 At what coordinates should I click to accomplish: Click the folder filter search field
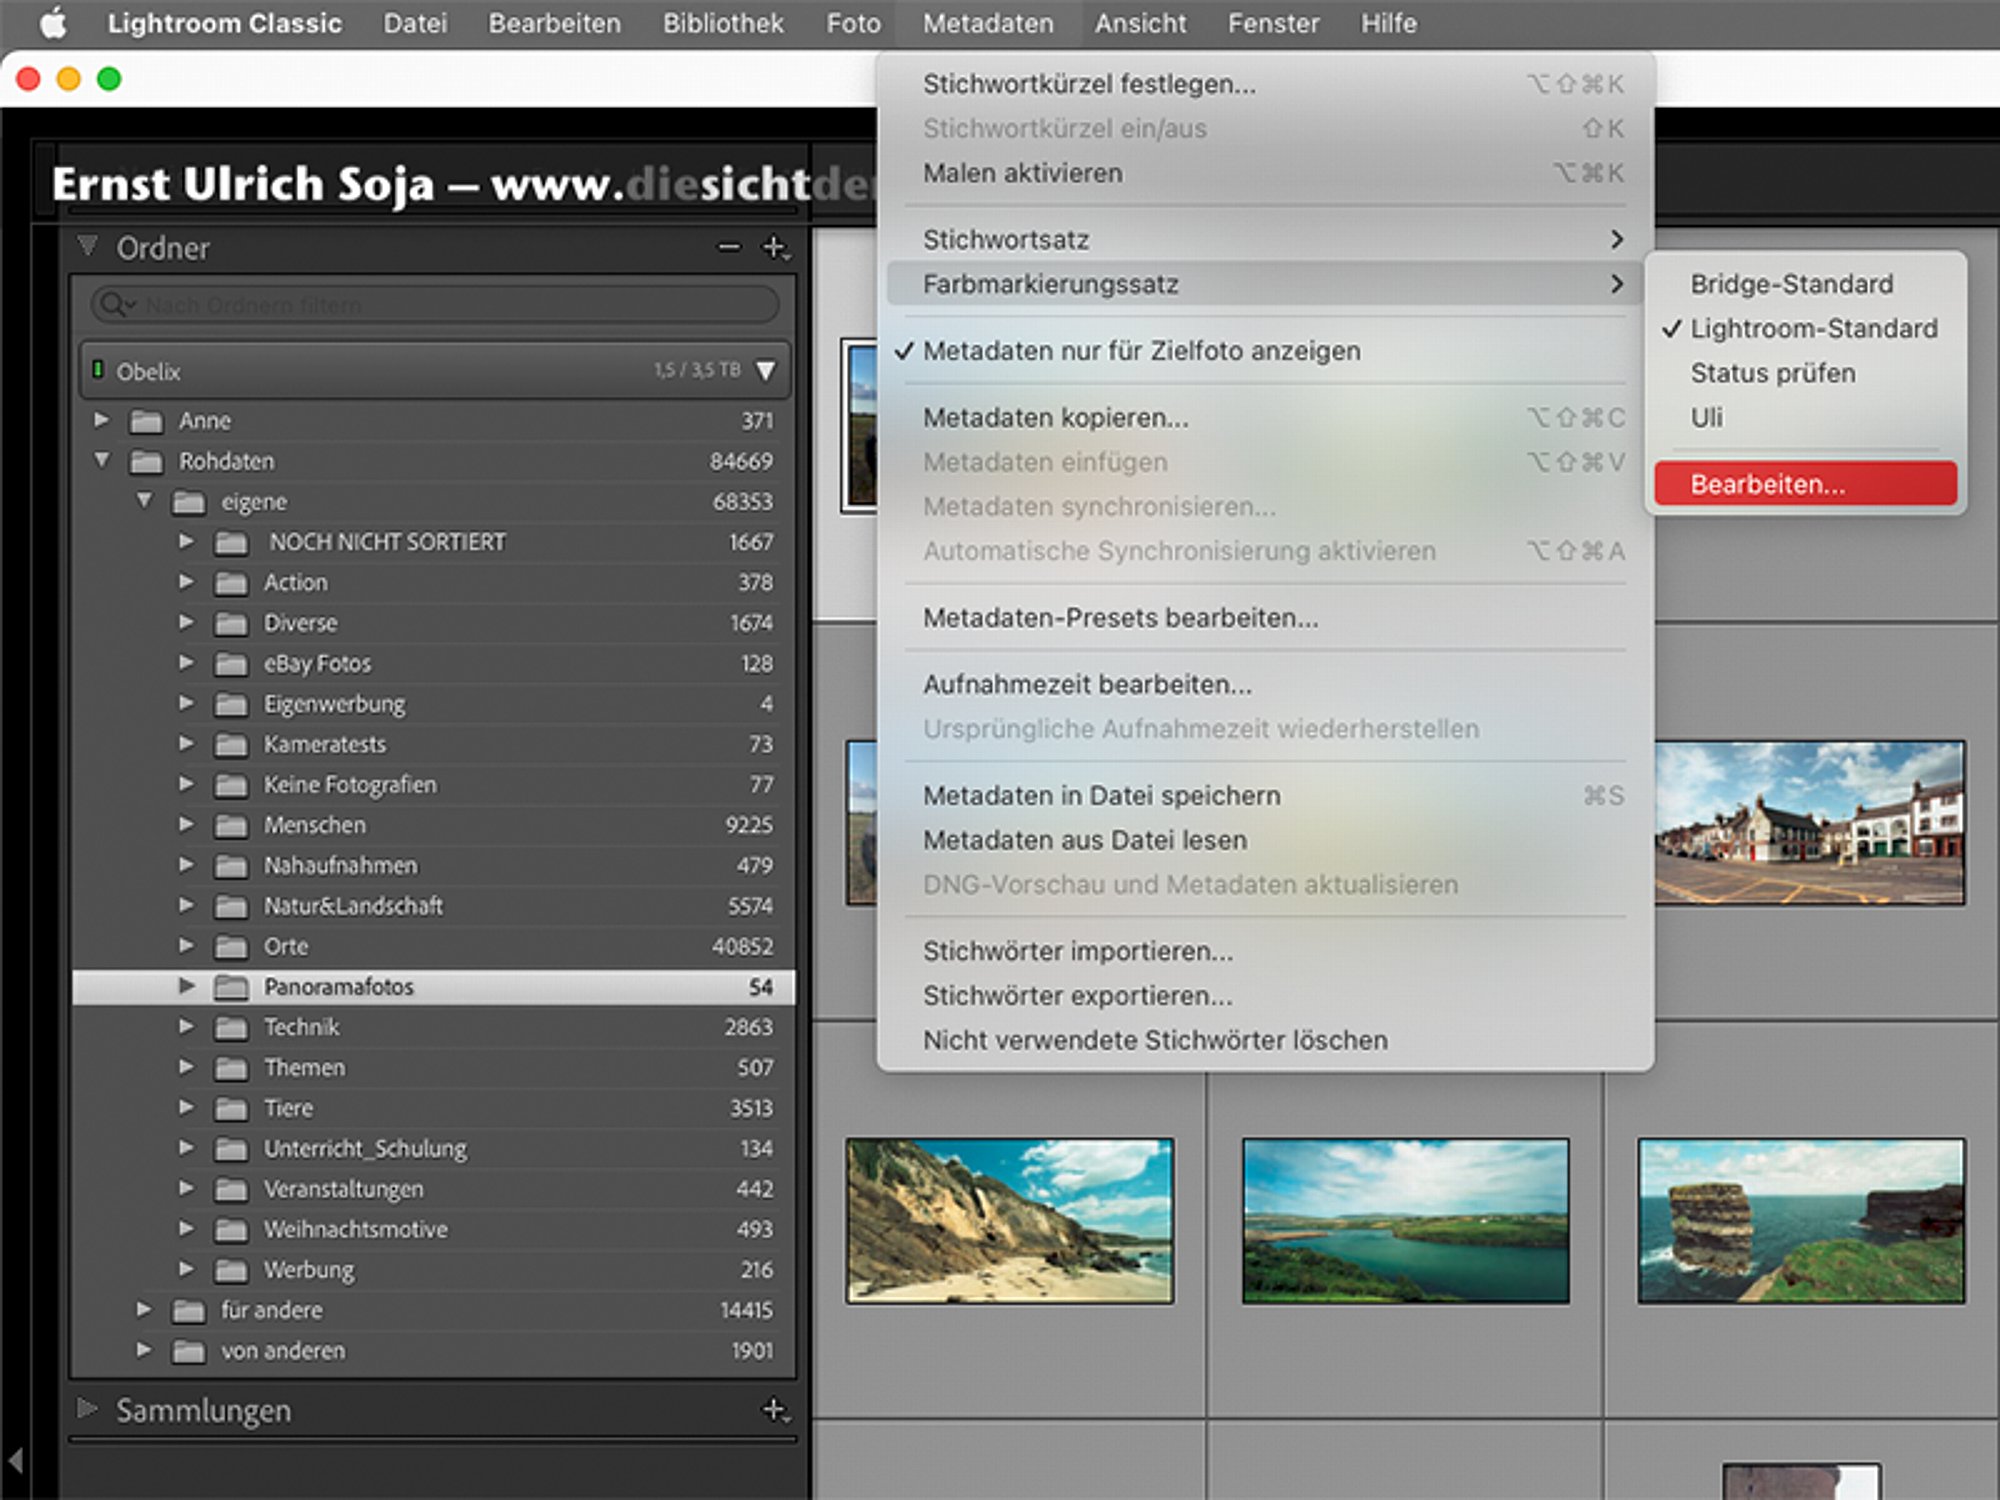coord(435,305)
